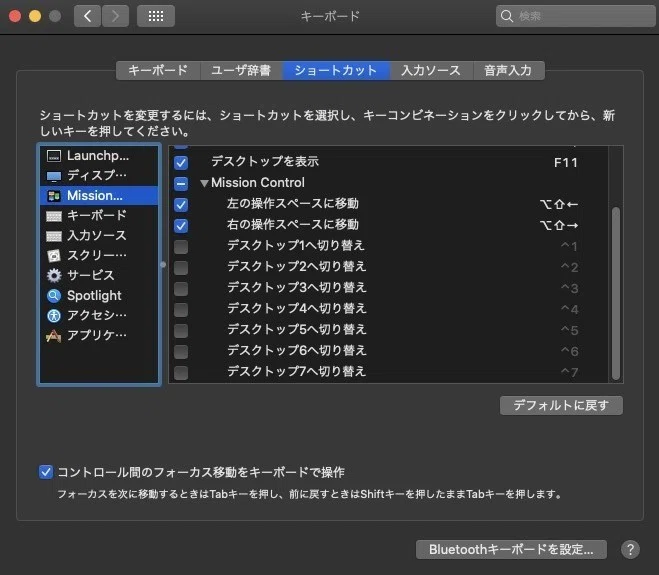Enable デスクトップ3へ切り替え checkbox

181,289
